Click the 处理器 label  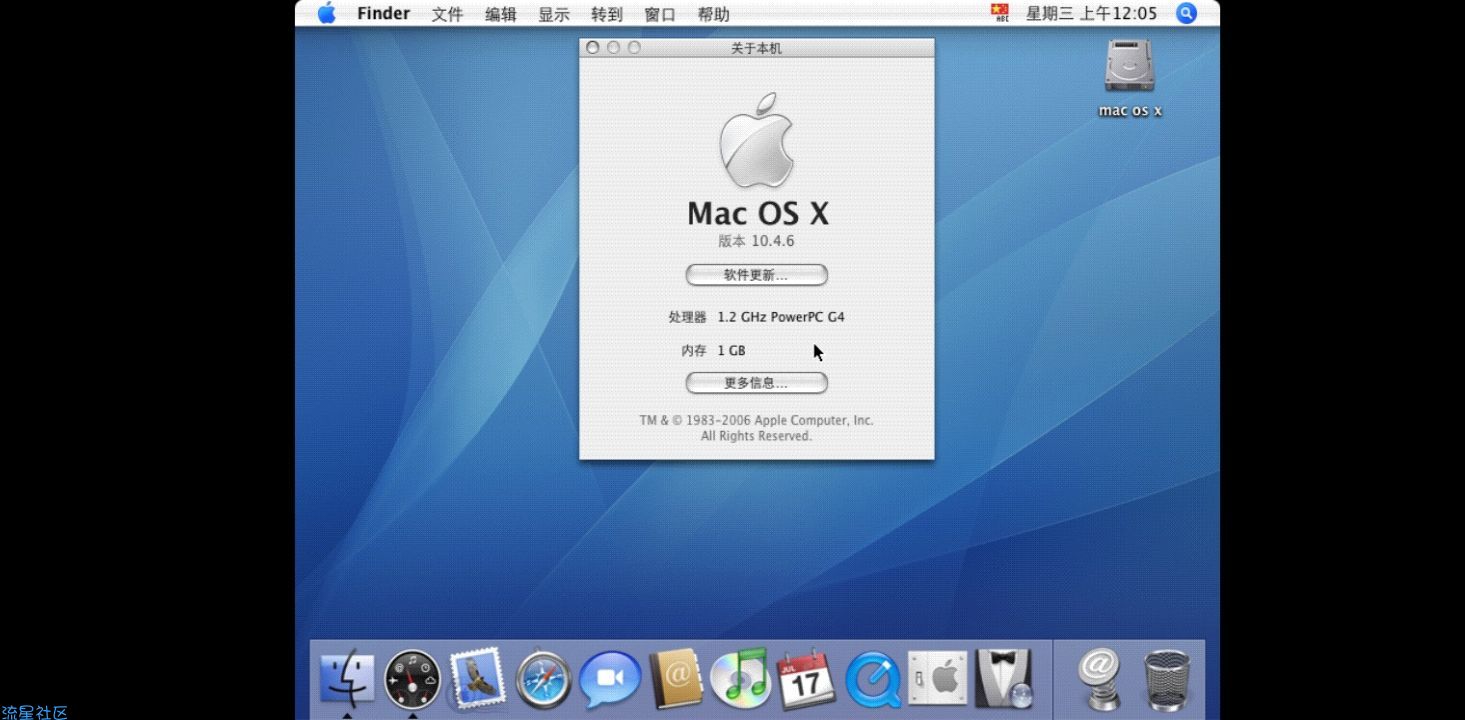click(687, 317)
